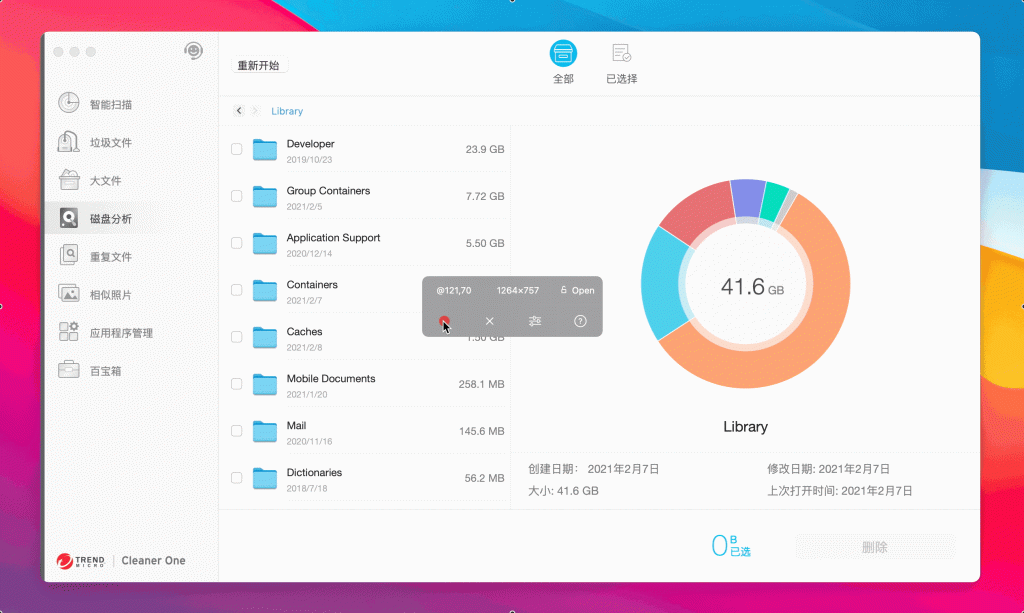Switch to the All tab
Viewport: 1024px width, 613px height.
[x=563, y=61]
